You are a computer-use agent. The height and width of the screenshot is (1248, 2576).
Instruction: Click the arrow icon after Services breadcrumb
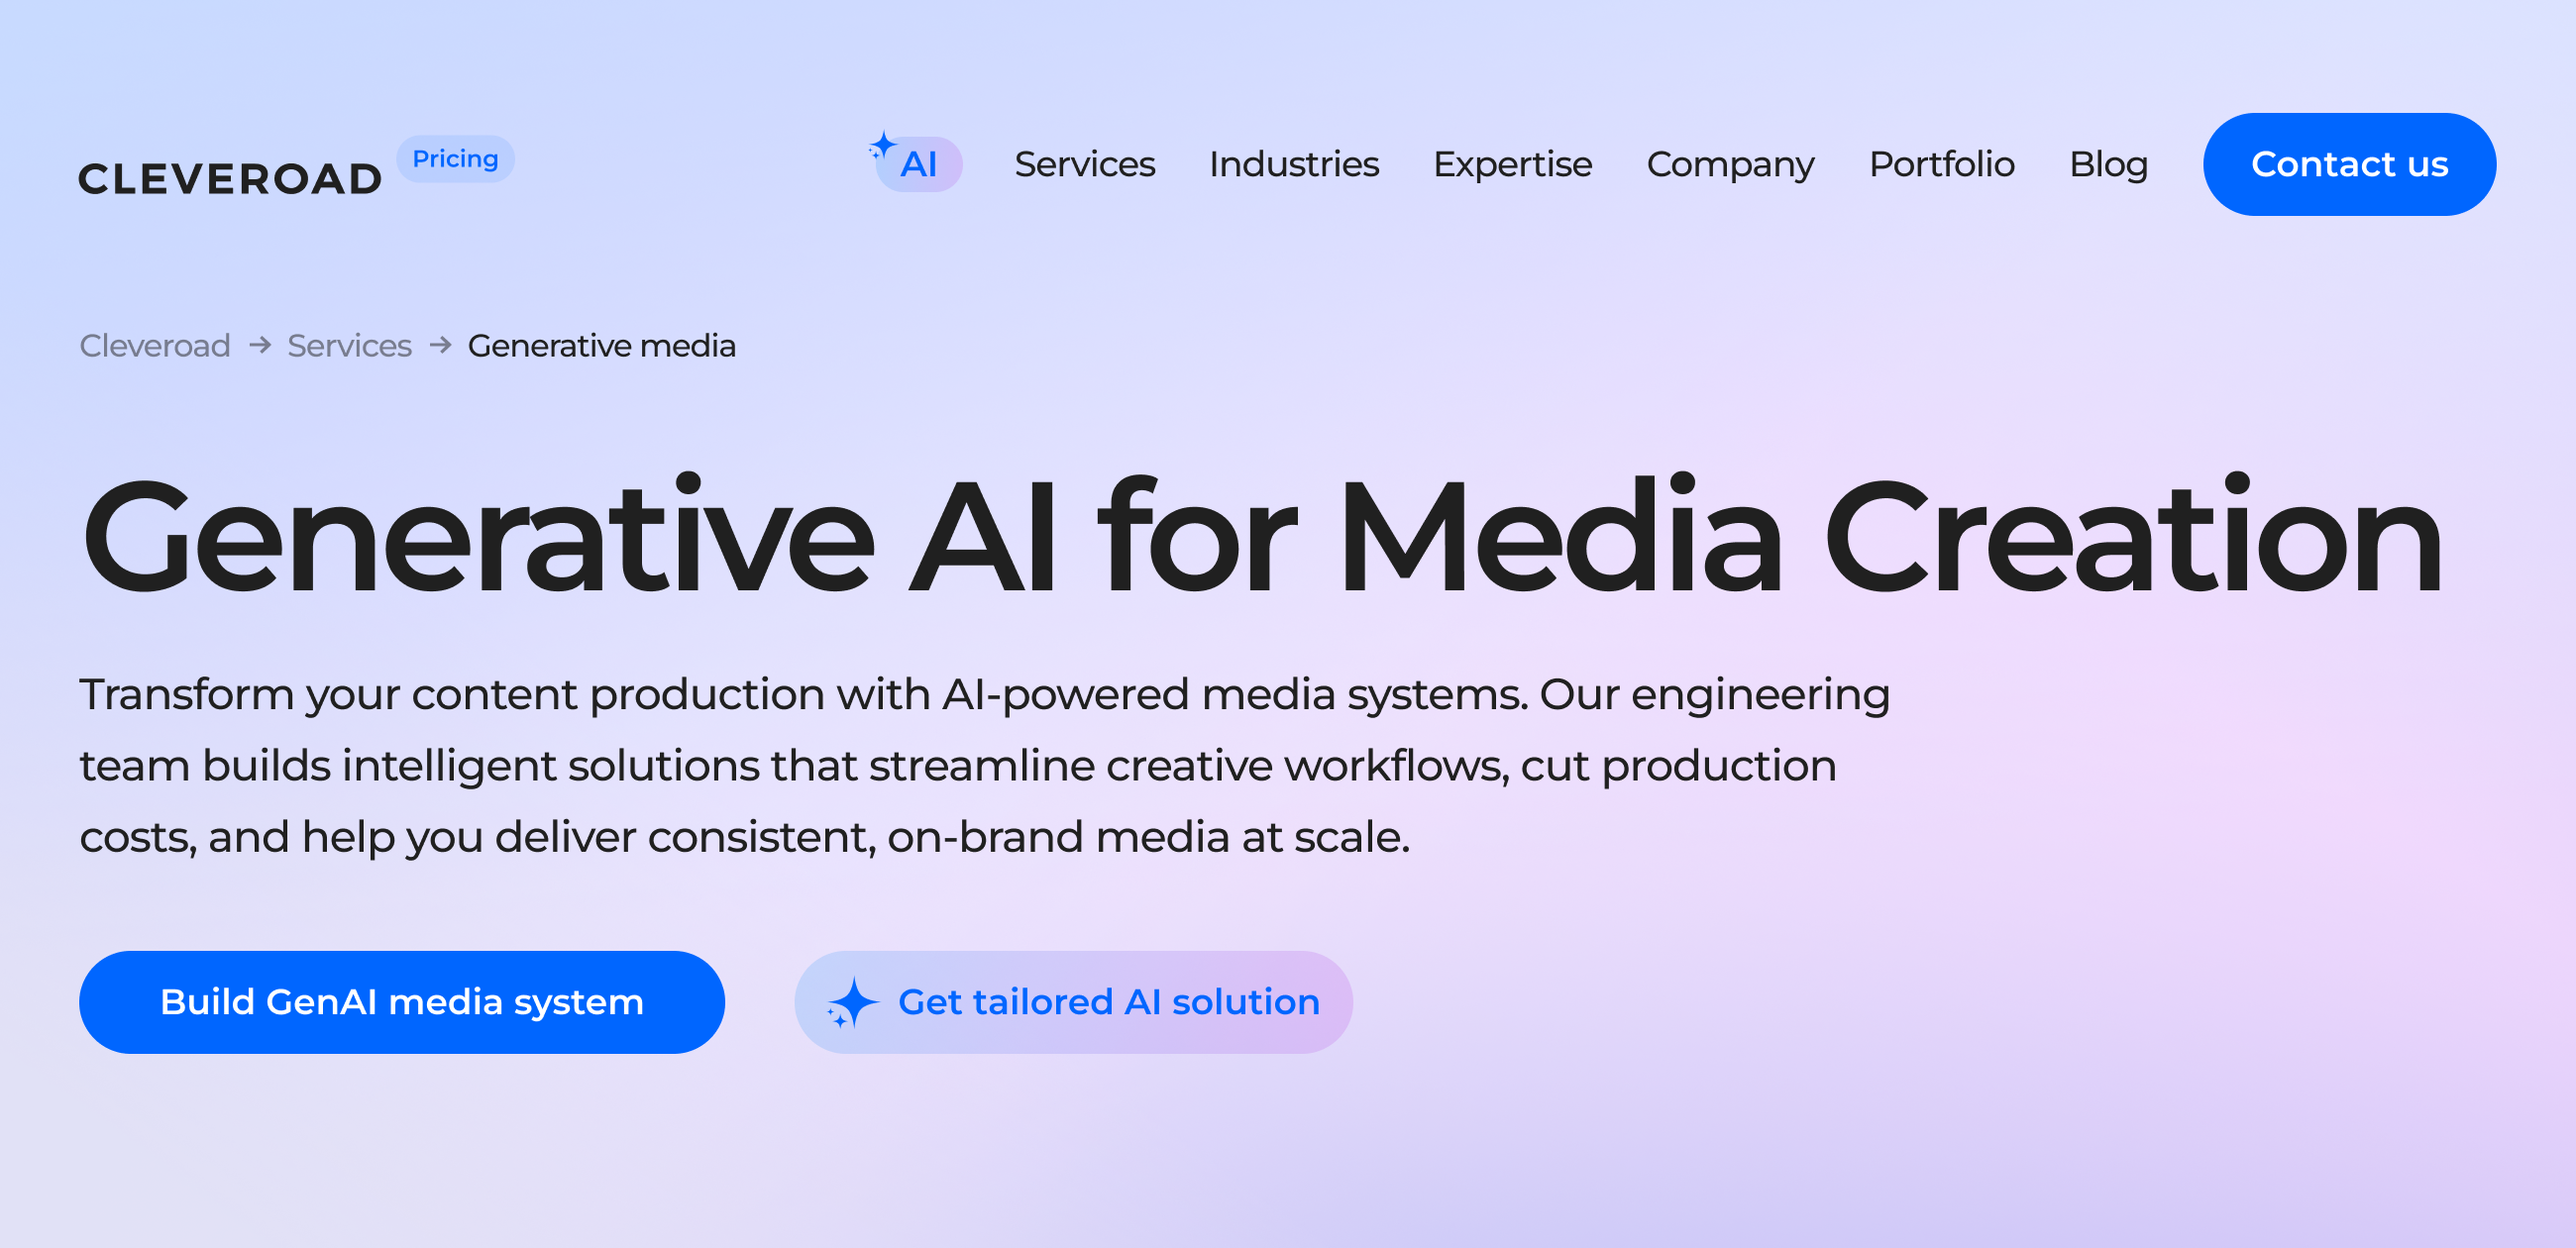tap(440, 345)
